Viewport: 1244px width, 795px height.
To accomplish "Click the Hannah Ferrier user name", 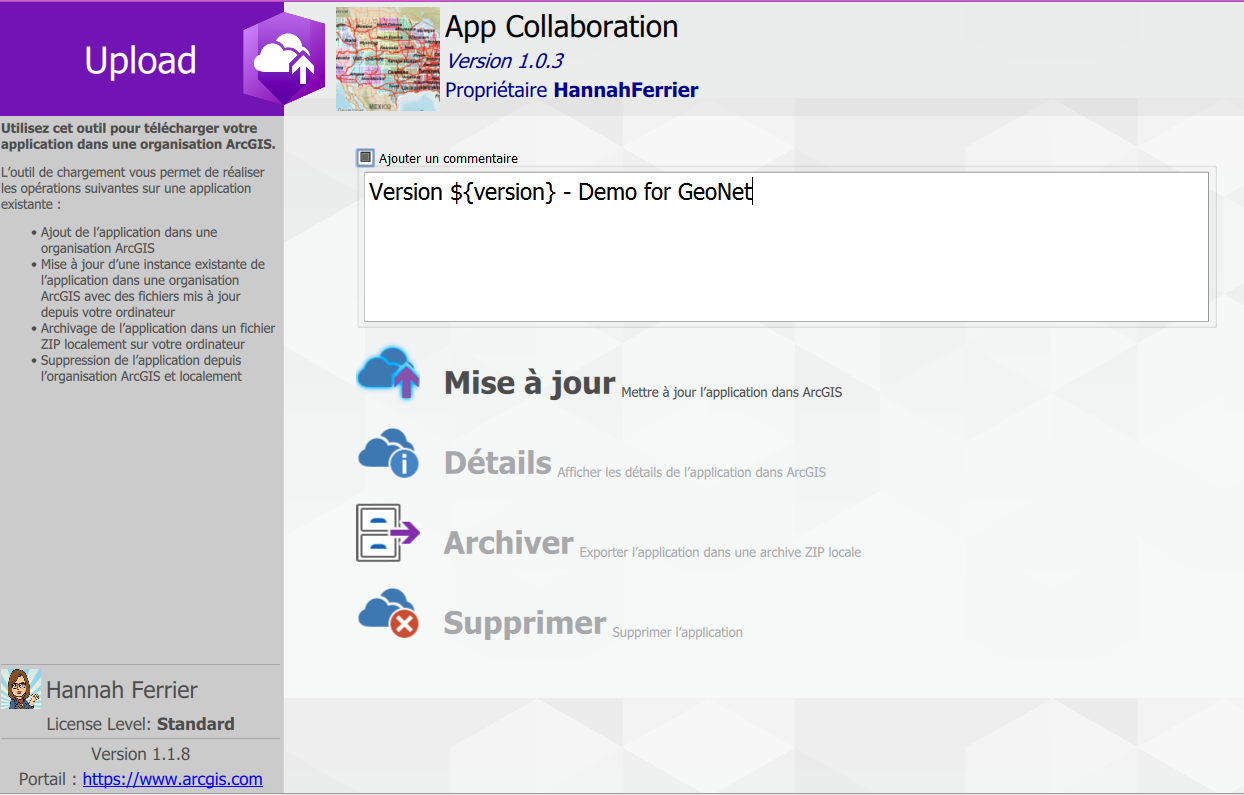I will (x=122, y=690).
